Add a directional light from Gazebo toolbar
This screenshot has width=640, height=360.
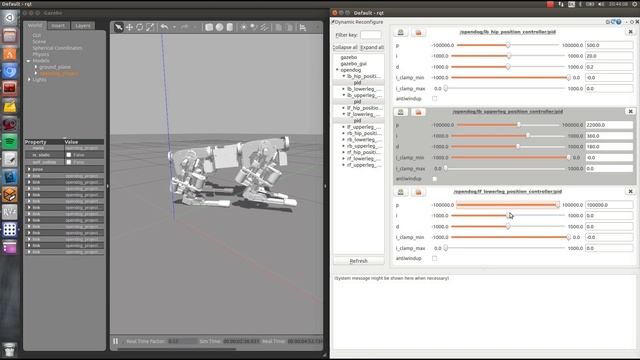point(264,27)
